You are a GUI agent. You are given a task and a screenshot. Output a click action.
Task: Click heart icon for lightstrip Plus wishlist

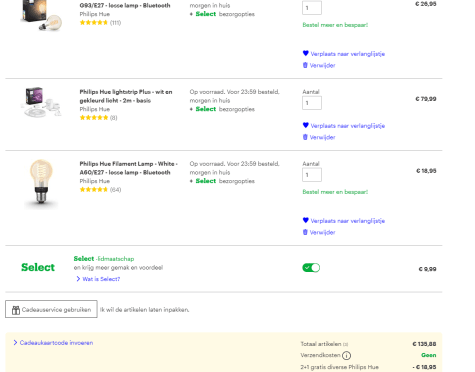305,125
